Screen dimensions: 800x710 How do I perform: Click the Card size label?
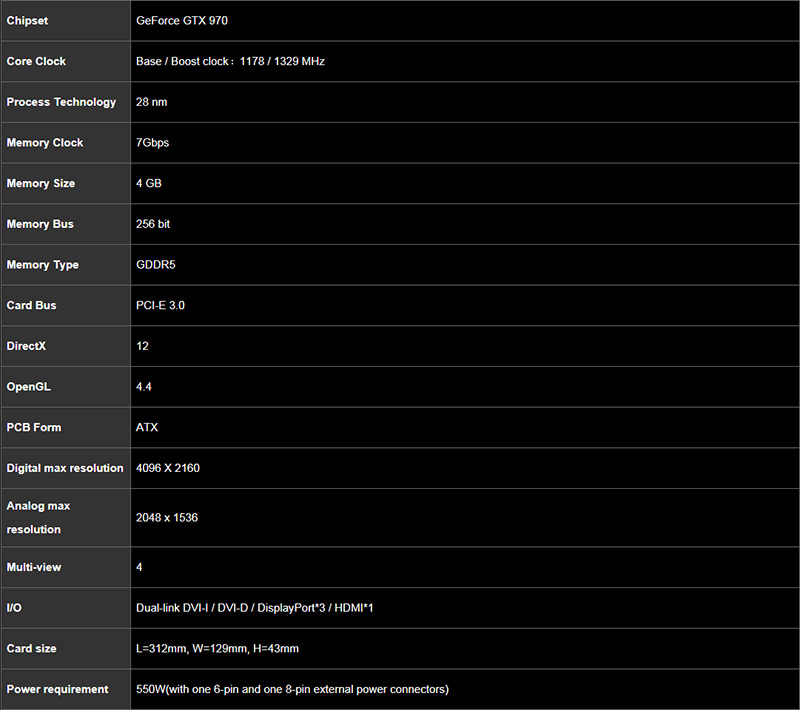[x=32, y=648]
